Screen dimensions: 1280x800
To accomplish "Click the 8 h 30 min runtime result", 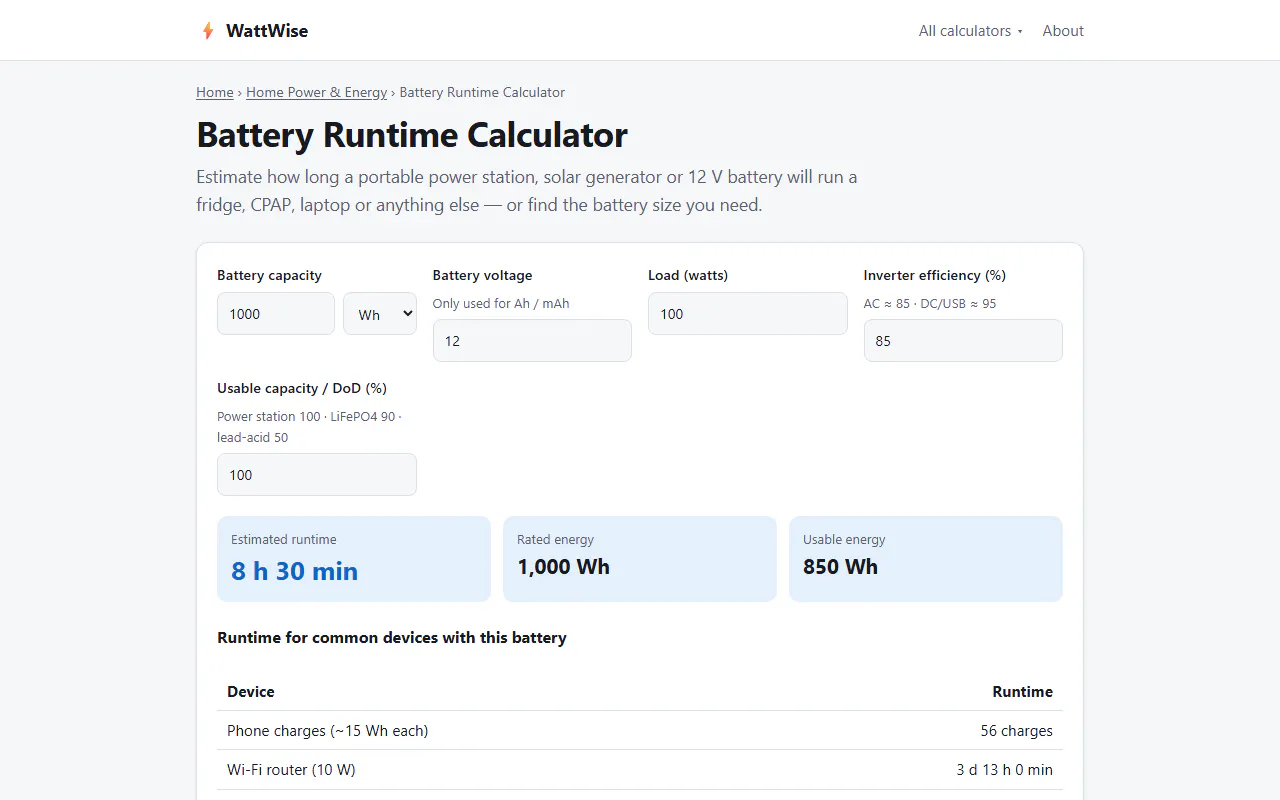I will 295,571.
